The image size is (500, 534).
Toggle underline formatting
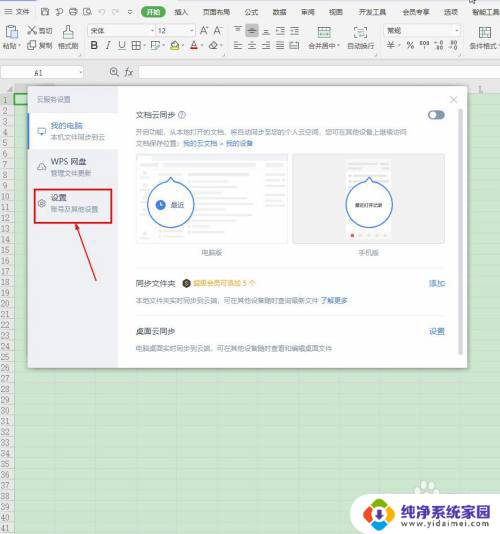(x=122, y=45)
